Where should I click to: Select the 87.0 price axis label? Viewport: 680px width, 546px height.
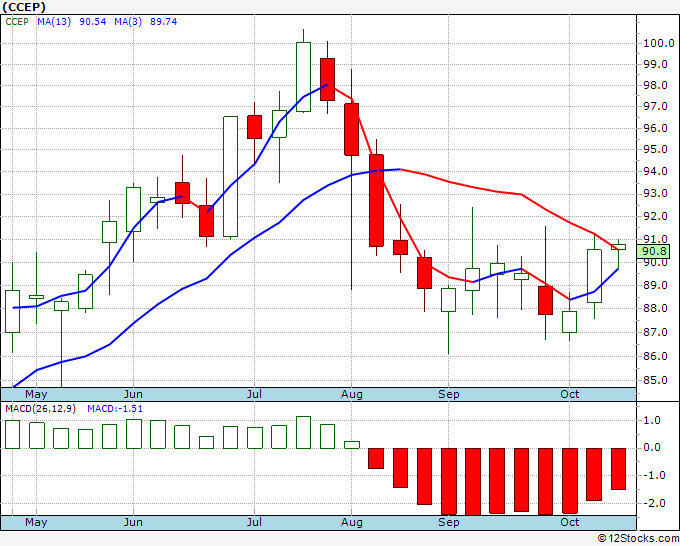pyautogui.click(x=655, y=332)
